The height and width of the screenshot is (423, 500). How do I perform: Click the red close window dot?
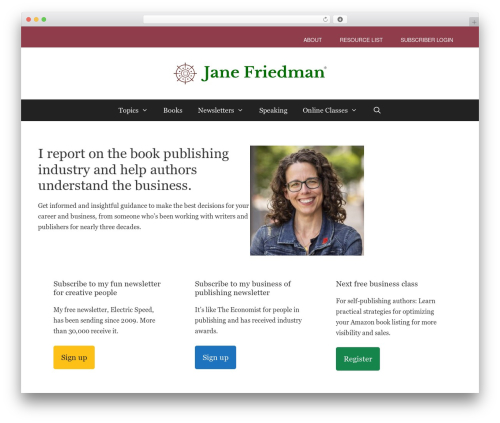click(x=29, y=19)
